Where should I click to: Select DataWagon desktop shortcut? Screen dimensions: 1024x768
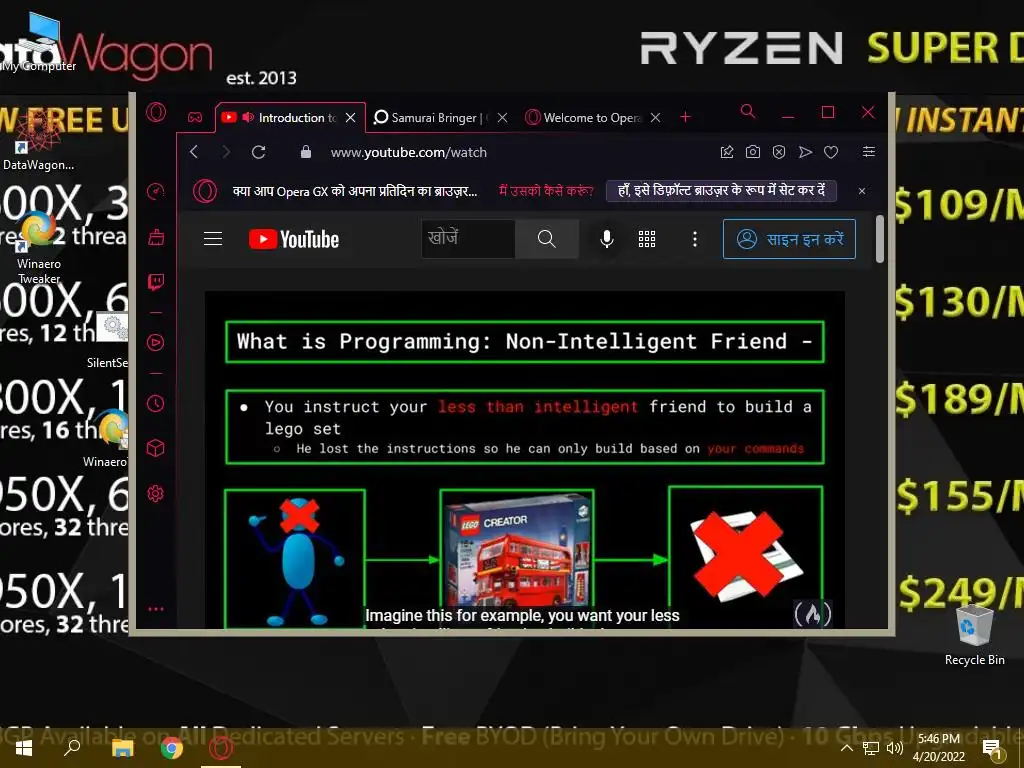click(37, 140)
